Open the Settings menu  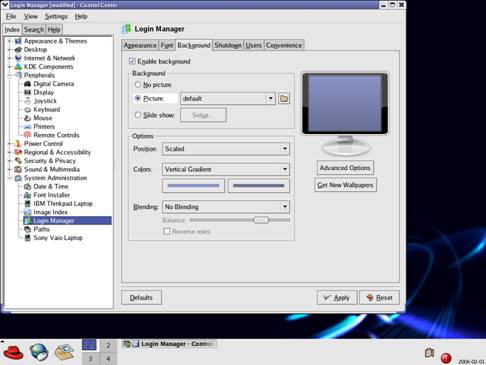tap(56, 16)
